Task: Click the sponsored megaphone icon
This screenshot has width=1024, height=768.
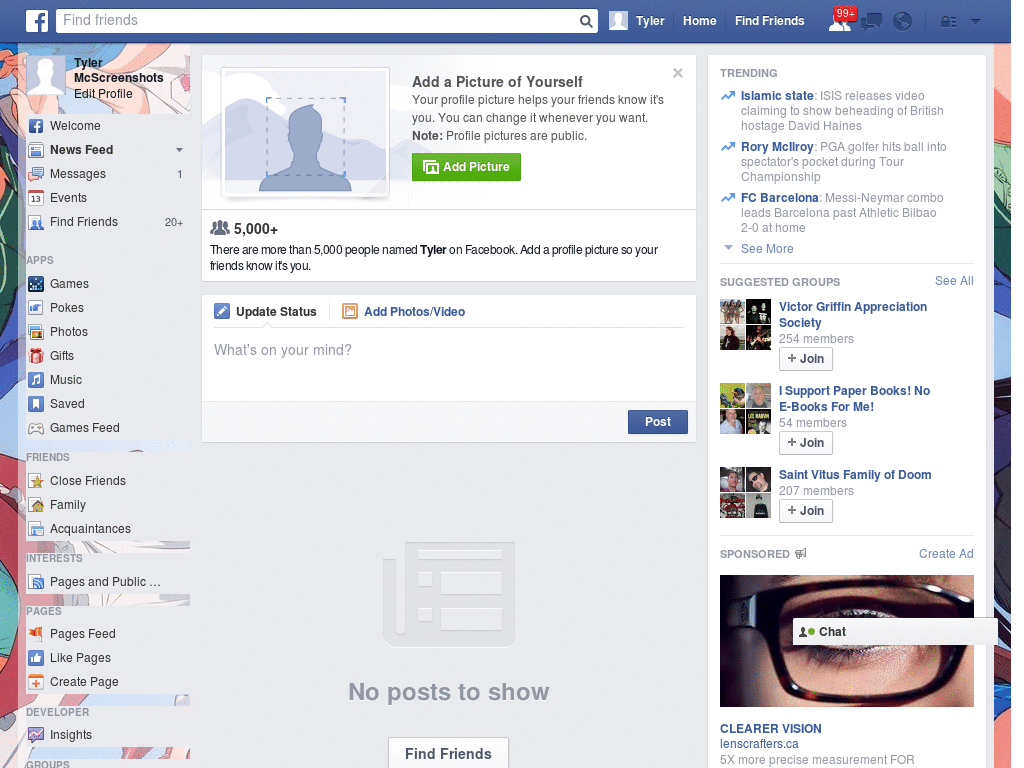Action: pyautogui.click(x=801, y=554)
